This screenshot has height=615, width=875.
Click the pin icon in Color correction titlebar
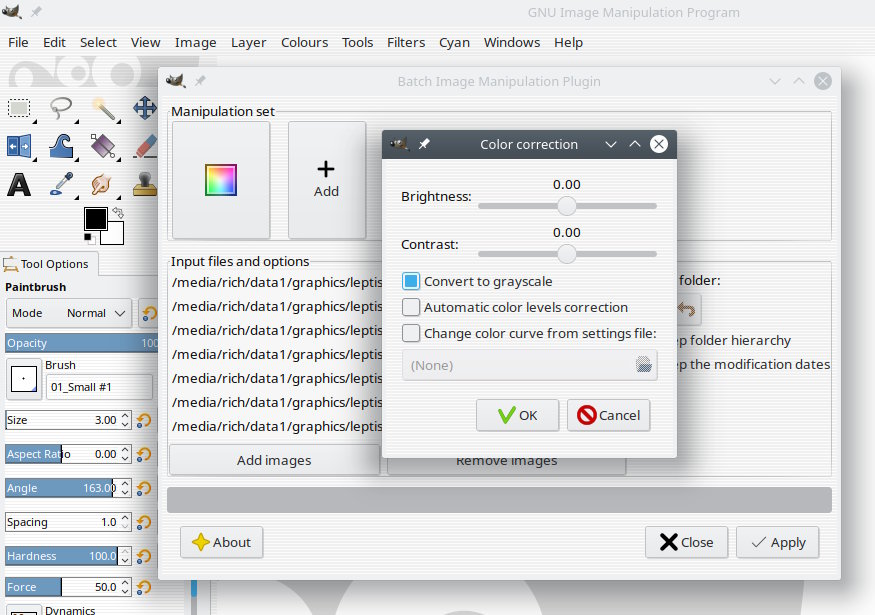point(424,144)
